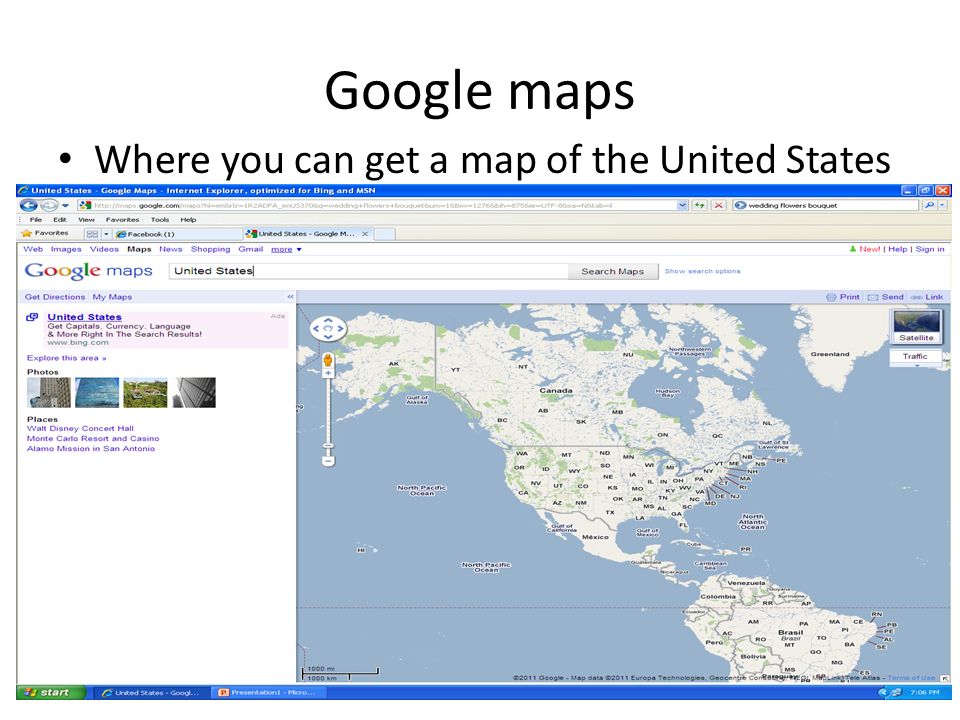Click the Stop loading red X icon
The image size is (960, 720).
719,206
